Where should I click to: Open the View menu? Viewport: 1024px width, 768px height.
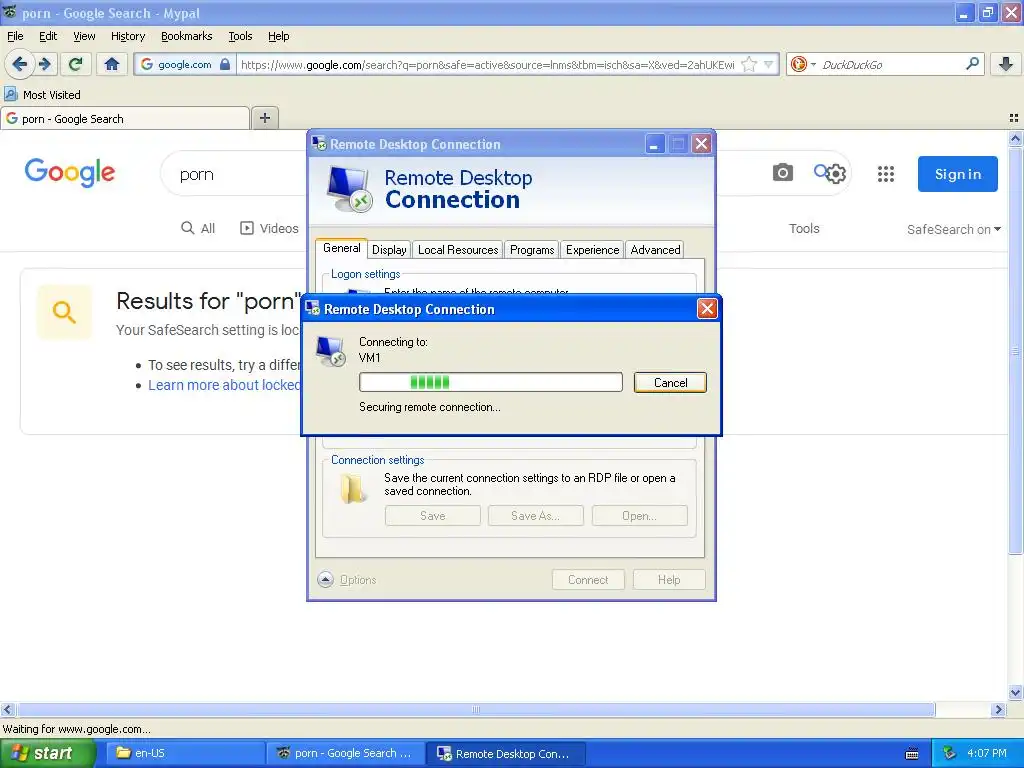84,36
